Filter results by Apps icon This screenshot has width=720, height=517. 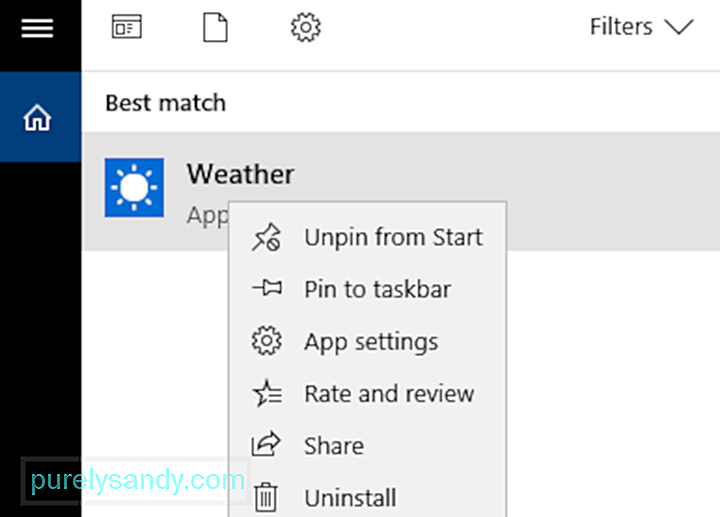[127, 26]
